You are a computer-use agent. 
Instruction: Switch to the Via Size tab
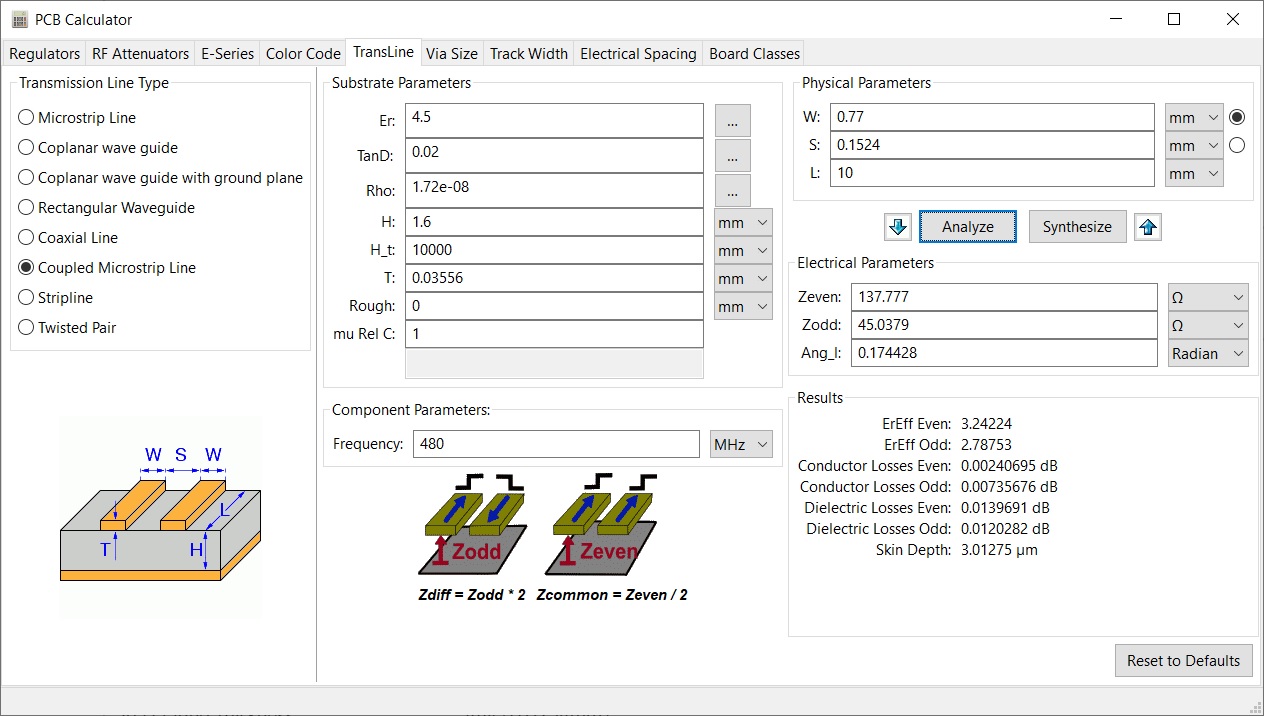(452, 53)
